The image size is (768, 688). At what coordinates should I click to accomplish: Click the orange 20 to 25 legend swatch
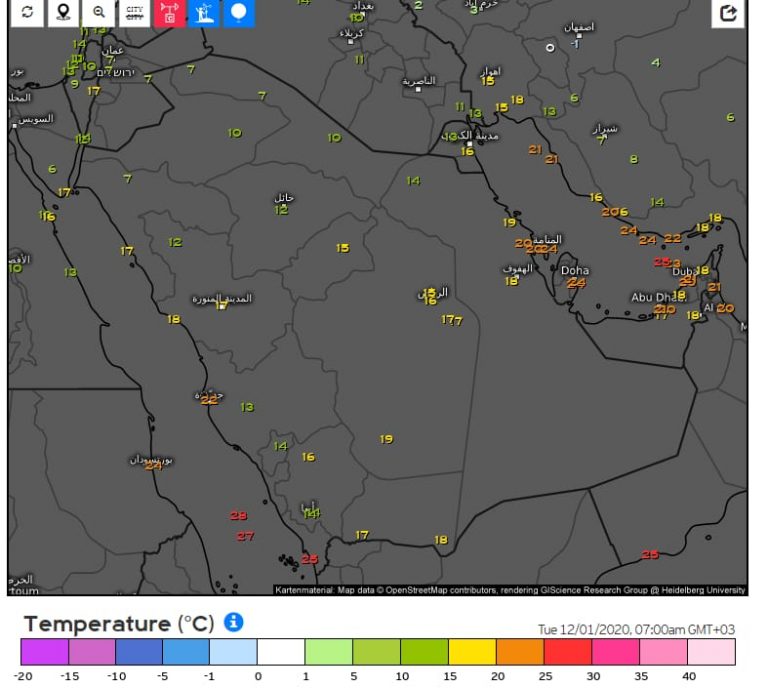(x=520, y=652)
